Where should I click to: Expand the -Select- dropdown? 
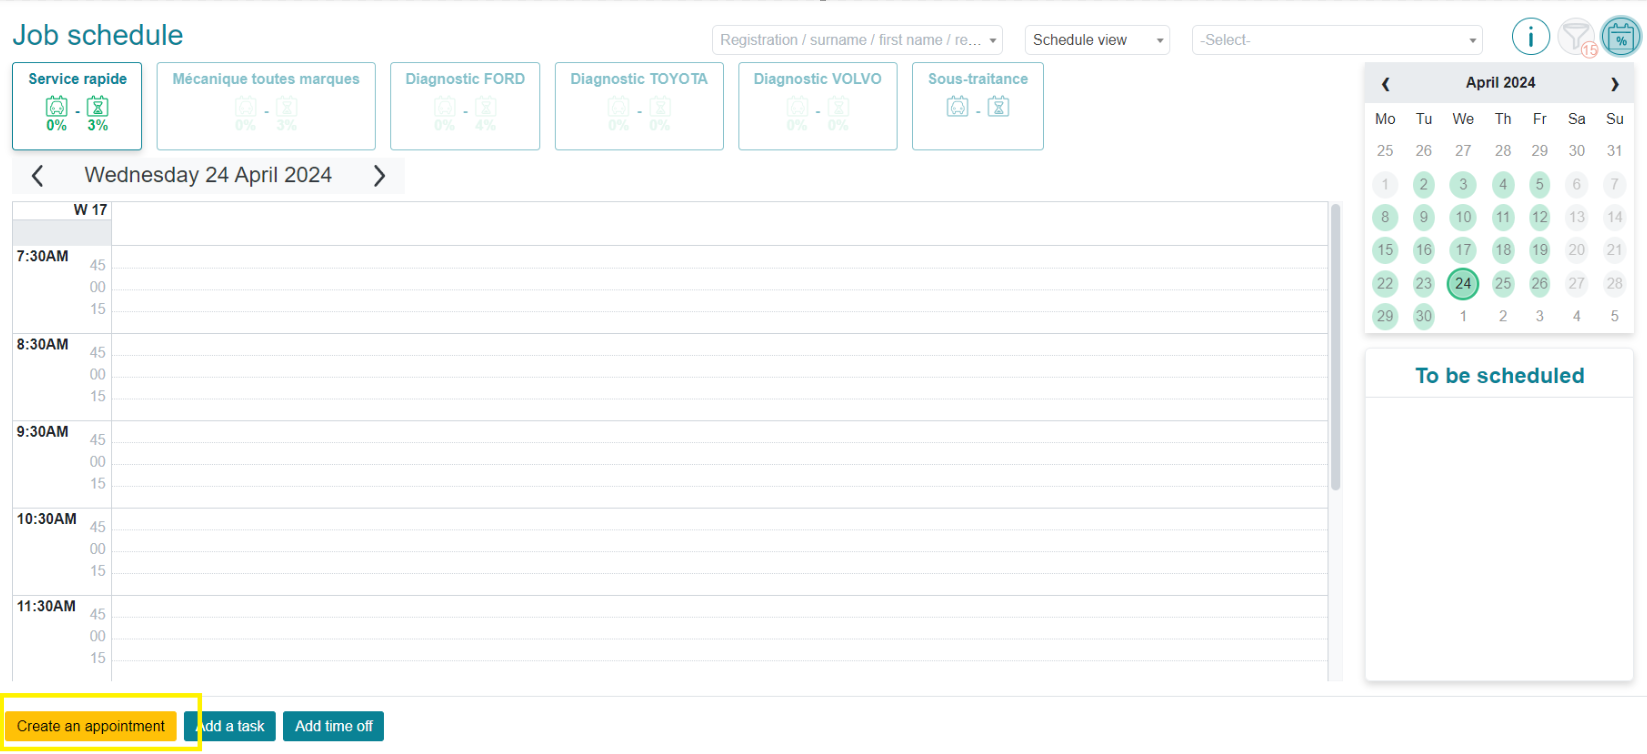click(1337, 40)
